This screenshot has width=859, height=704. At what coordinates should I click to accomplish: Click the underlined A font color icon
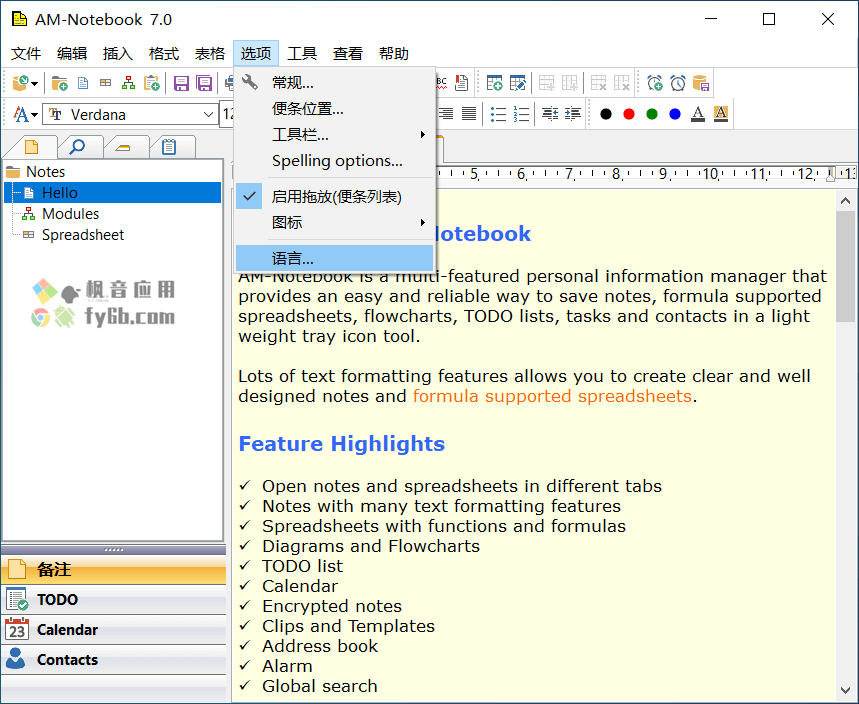pos(698,114)
